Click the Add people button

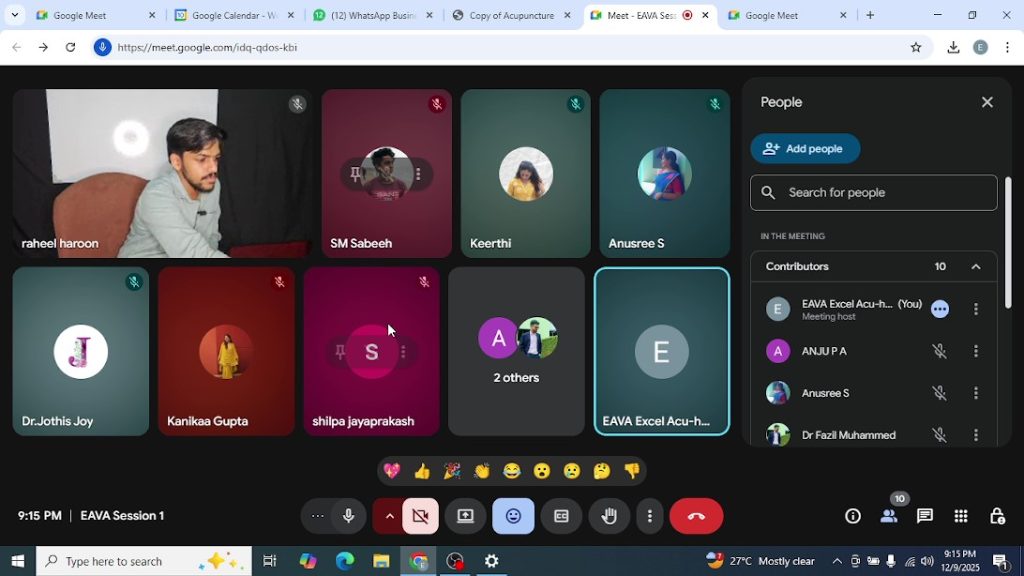[x=805, y=148]
